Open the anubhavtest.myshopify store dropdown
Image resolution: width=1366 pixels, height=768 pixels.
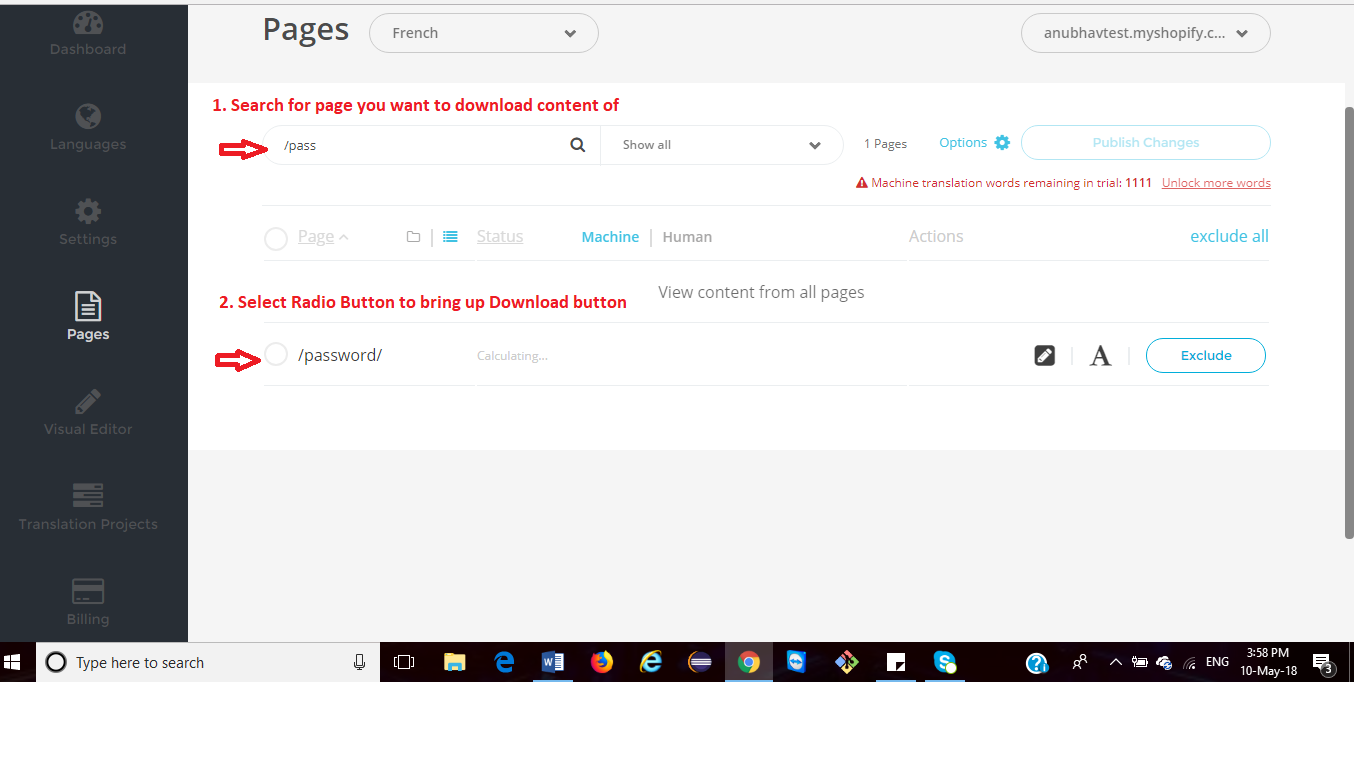pyautogui.click(x=1145, y=33)
